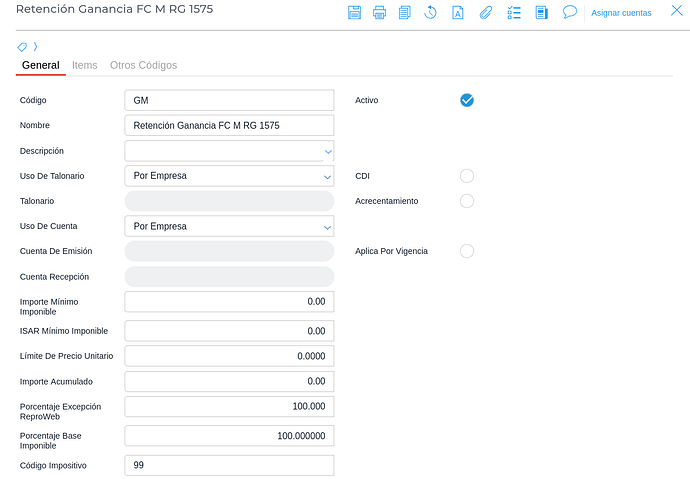Enable Aplica Por Vigencia

coord(466,251)
